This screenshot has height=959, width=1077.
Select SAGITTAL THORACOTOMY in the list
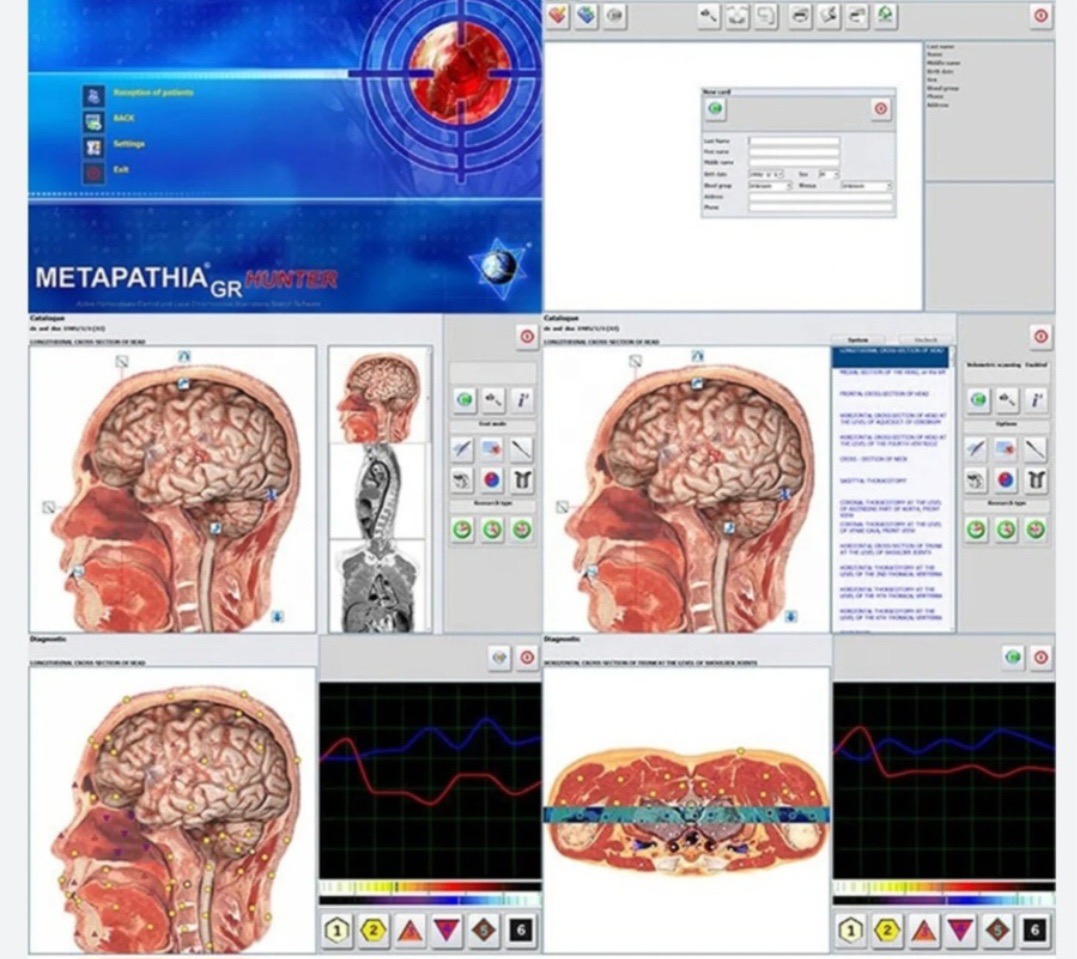pos(873,481)
